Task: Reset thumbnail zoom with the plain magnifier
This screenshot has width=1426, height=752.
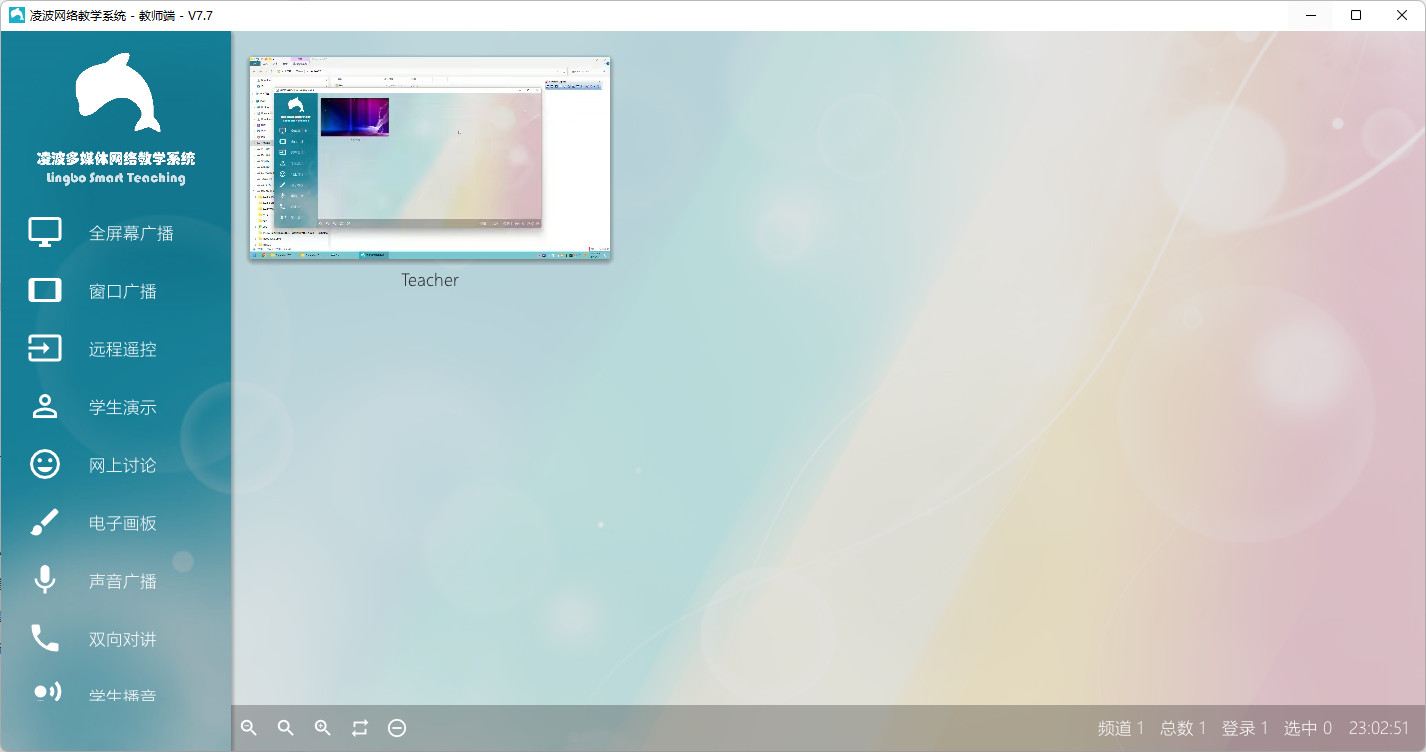Action: click(286, 728)
